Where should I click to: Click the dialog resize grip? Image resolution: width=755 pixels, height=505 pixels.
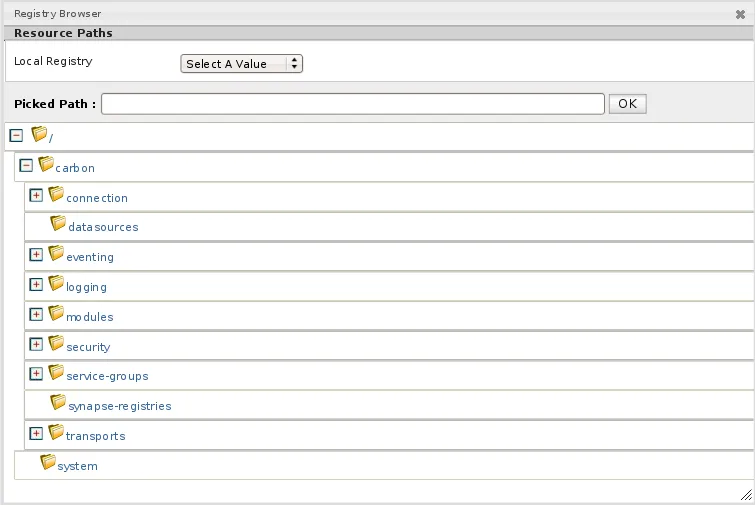[x=746, y=494]
